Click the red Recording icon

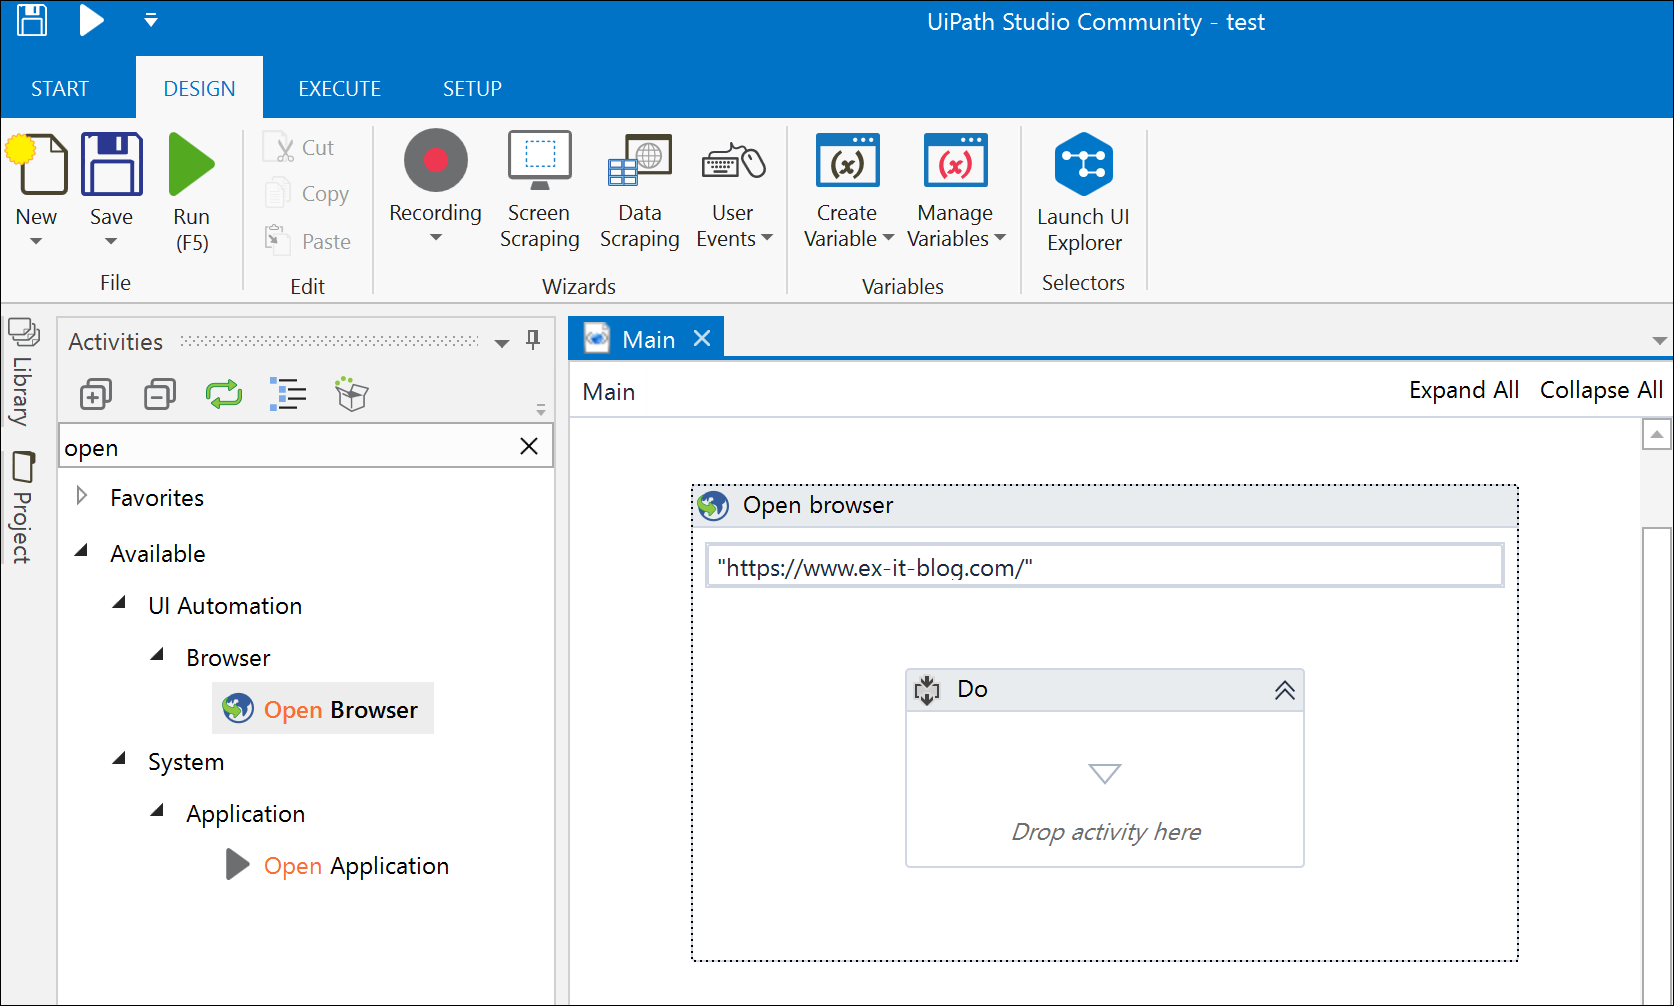click(436, 160)
